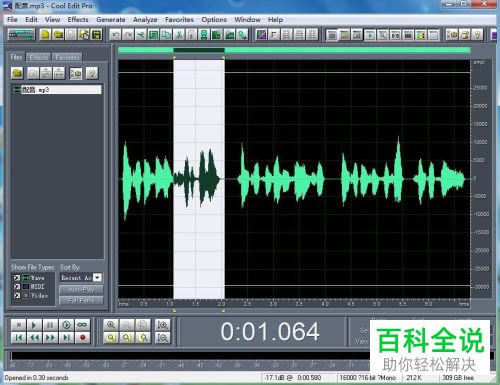This screenshot has width=500, height=385.
Task: Click the 10000 label on the amplitude ruler
Action: 481,142
